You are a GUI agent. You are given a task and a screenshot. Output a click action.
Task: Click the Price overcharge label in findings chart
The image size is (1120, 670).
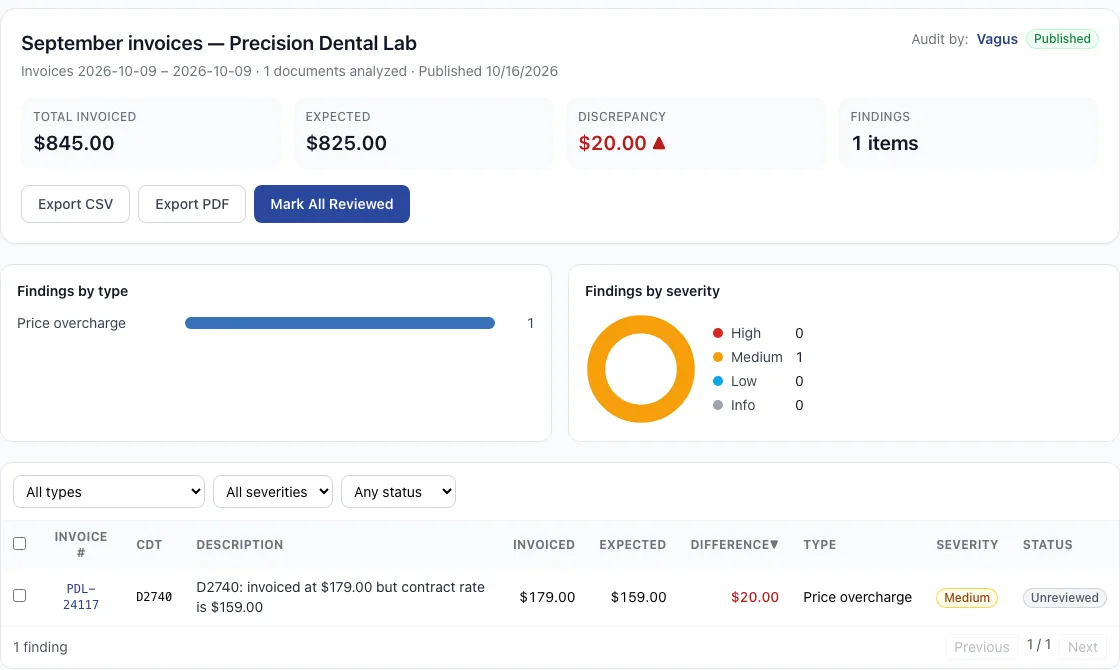point(71,324)
